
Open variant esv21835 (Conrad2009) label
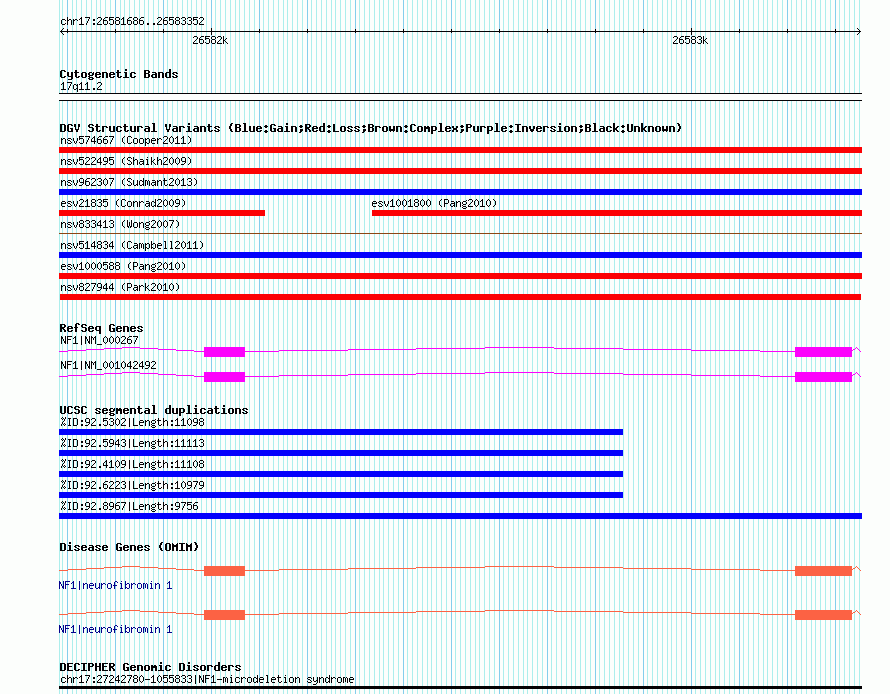[123, 203]
